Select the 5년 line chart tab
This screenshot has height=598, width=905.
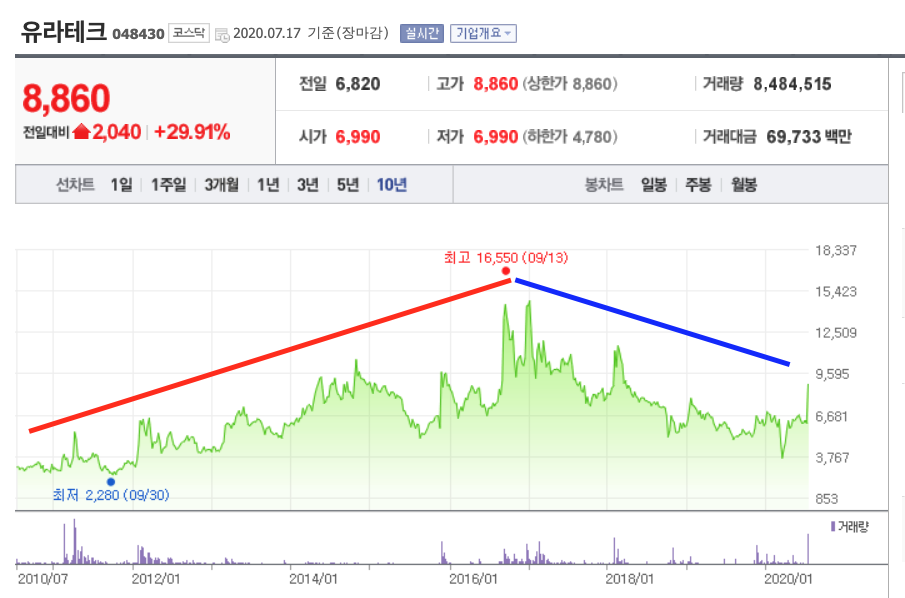[x=348, y=185]
